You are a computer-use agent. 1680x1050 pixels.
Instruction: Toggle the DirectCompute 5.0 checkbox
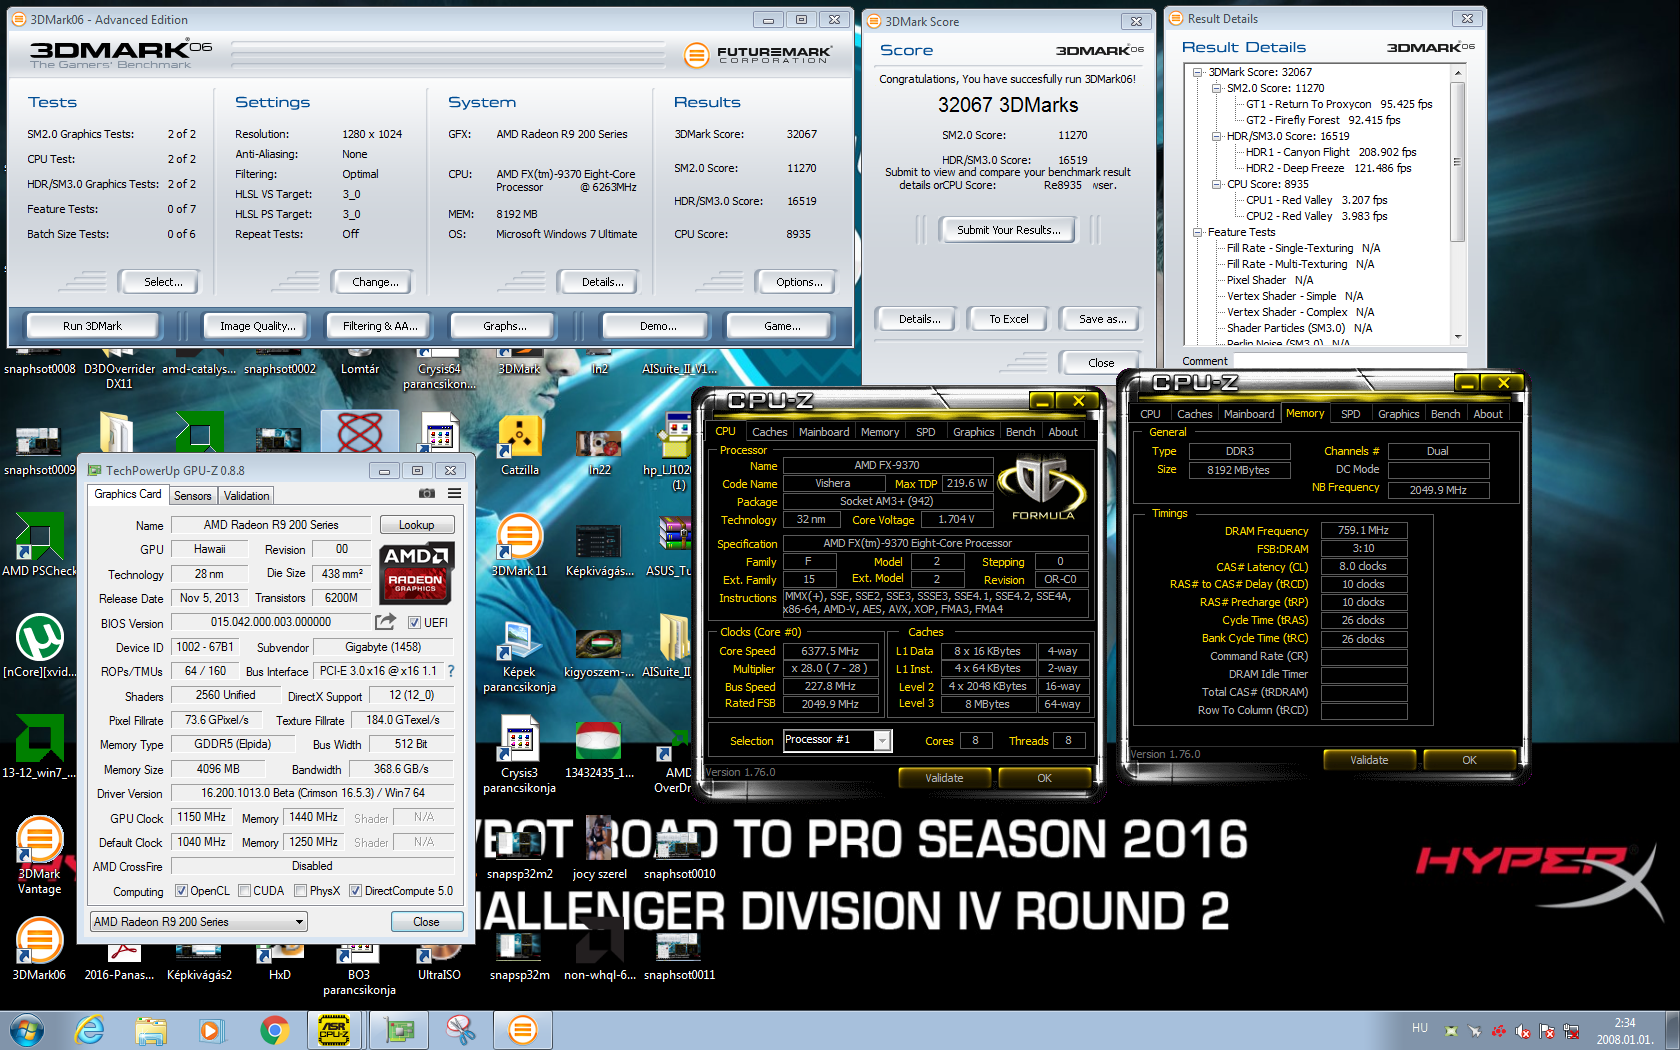(355, 891)
